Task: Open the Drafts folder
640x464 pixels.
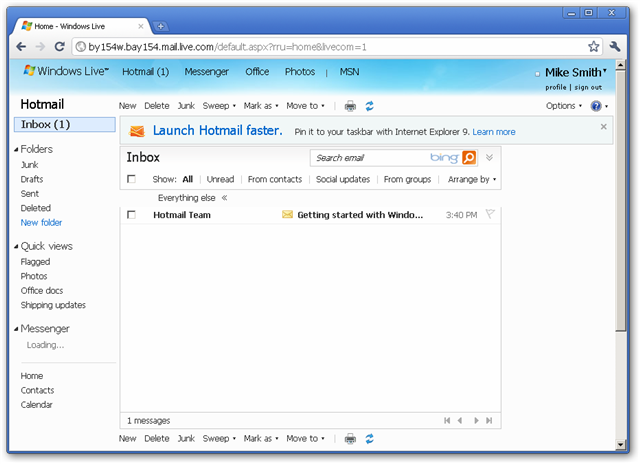Action: [32, 179]
